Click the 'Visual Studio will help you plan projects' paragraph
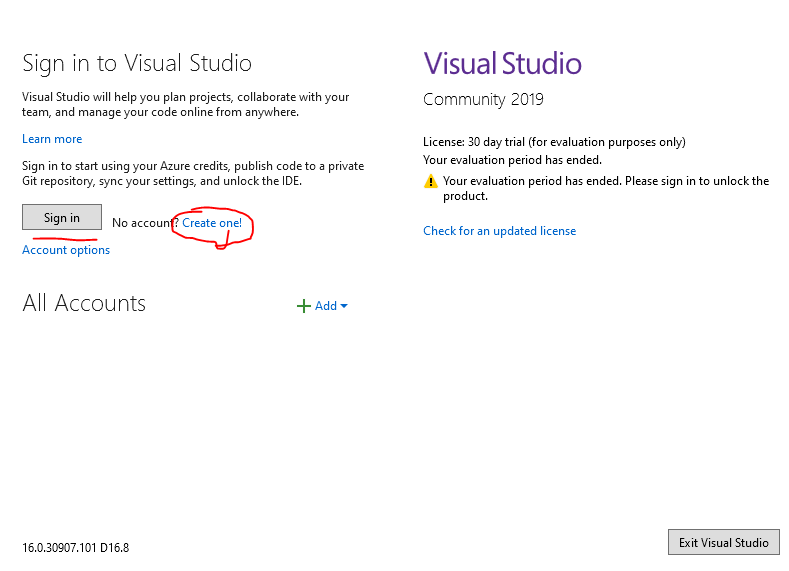The image size is (789, 571). pos(185,105)
